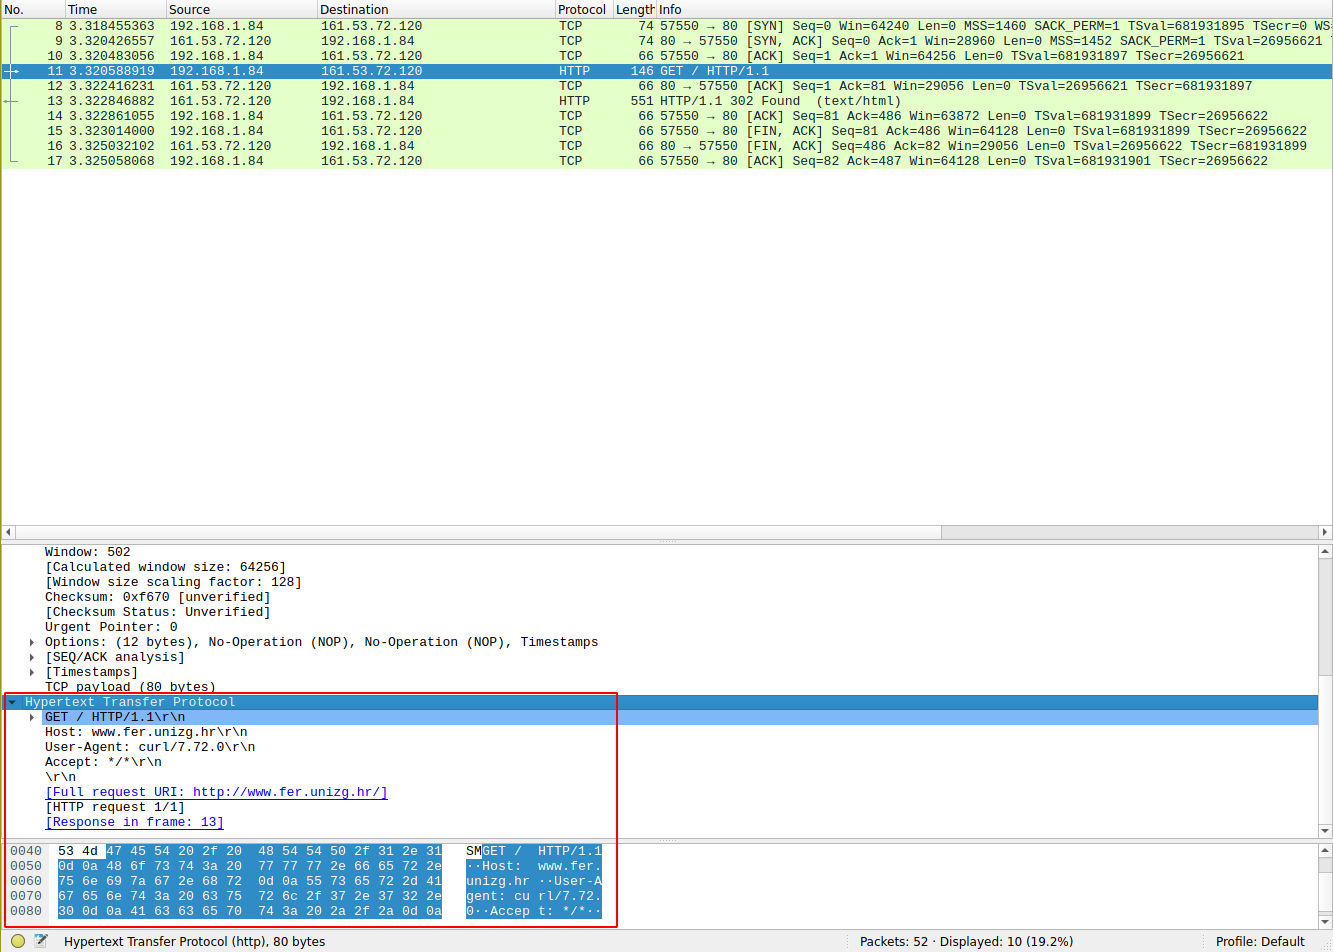
Task: Click the related-packet arrow marker on packet 13
Action: click(x=11, y=101)
